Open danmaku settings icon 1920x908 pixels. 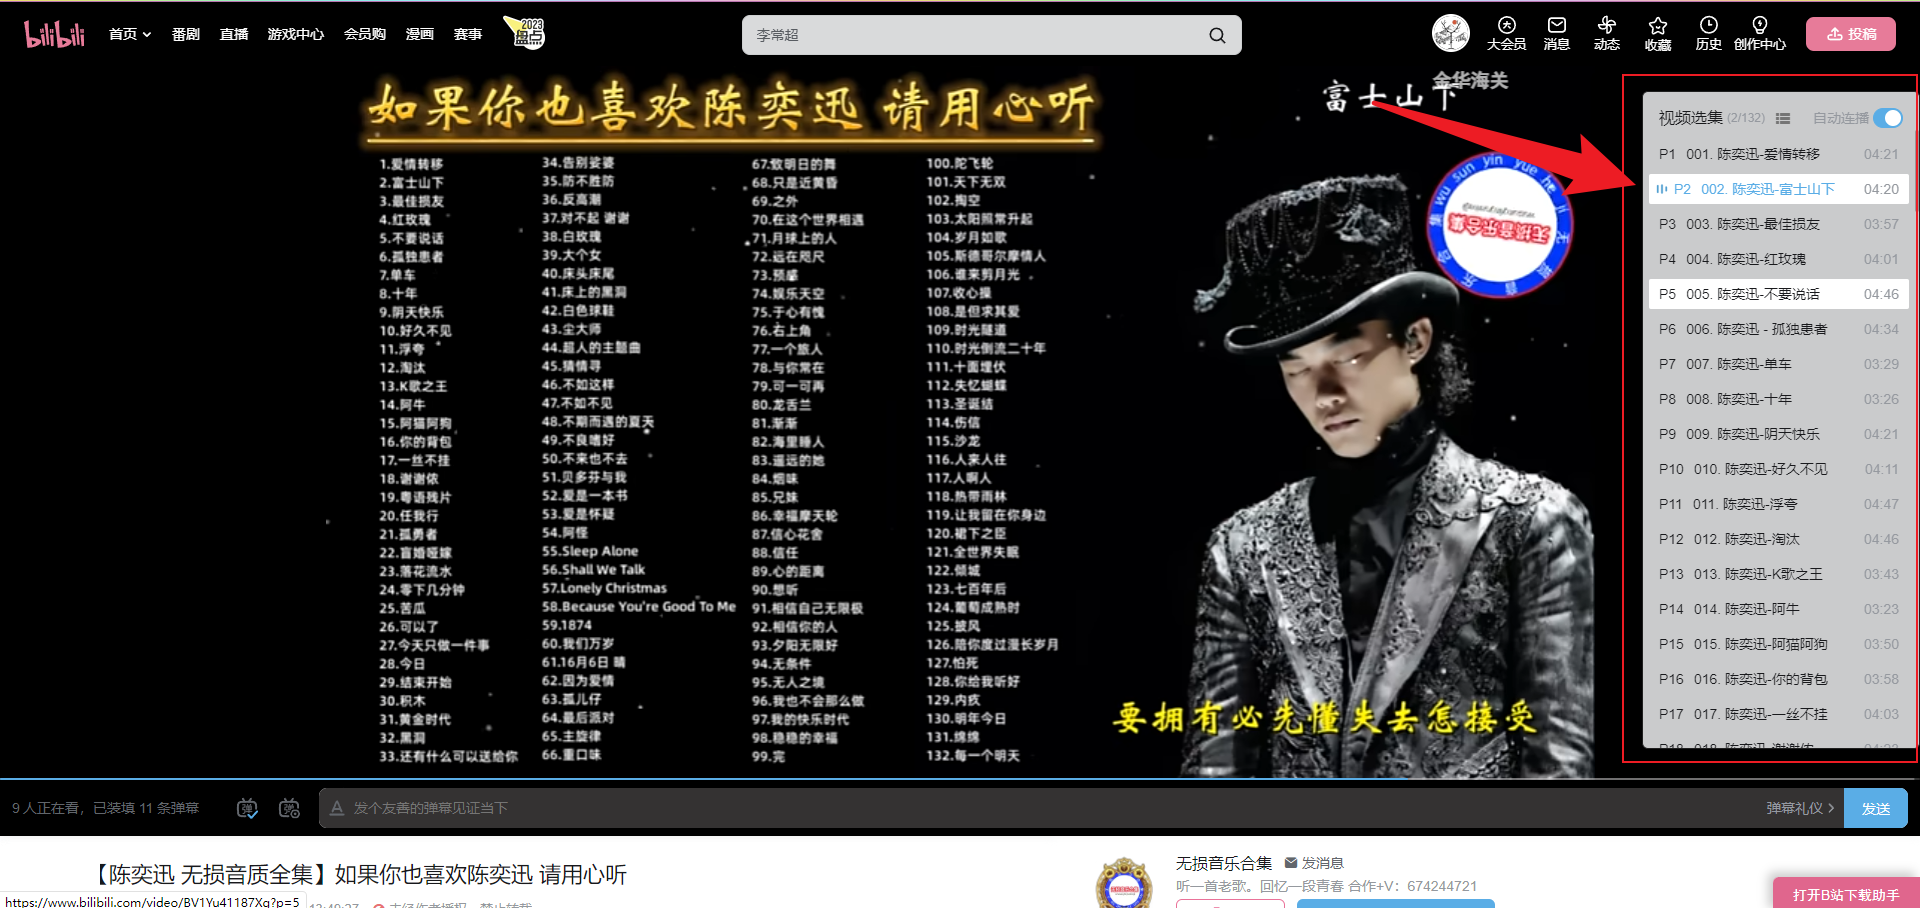pos(289,808)
